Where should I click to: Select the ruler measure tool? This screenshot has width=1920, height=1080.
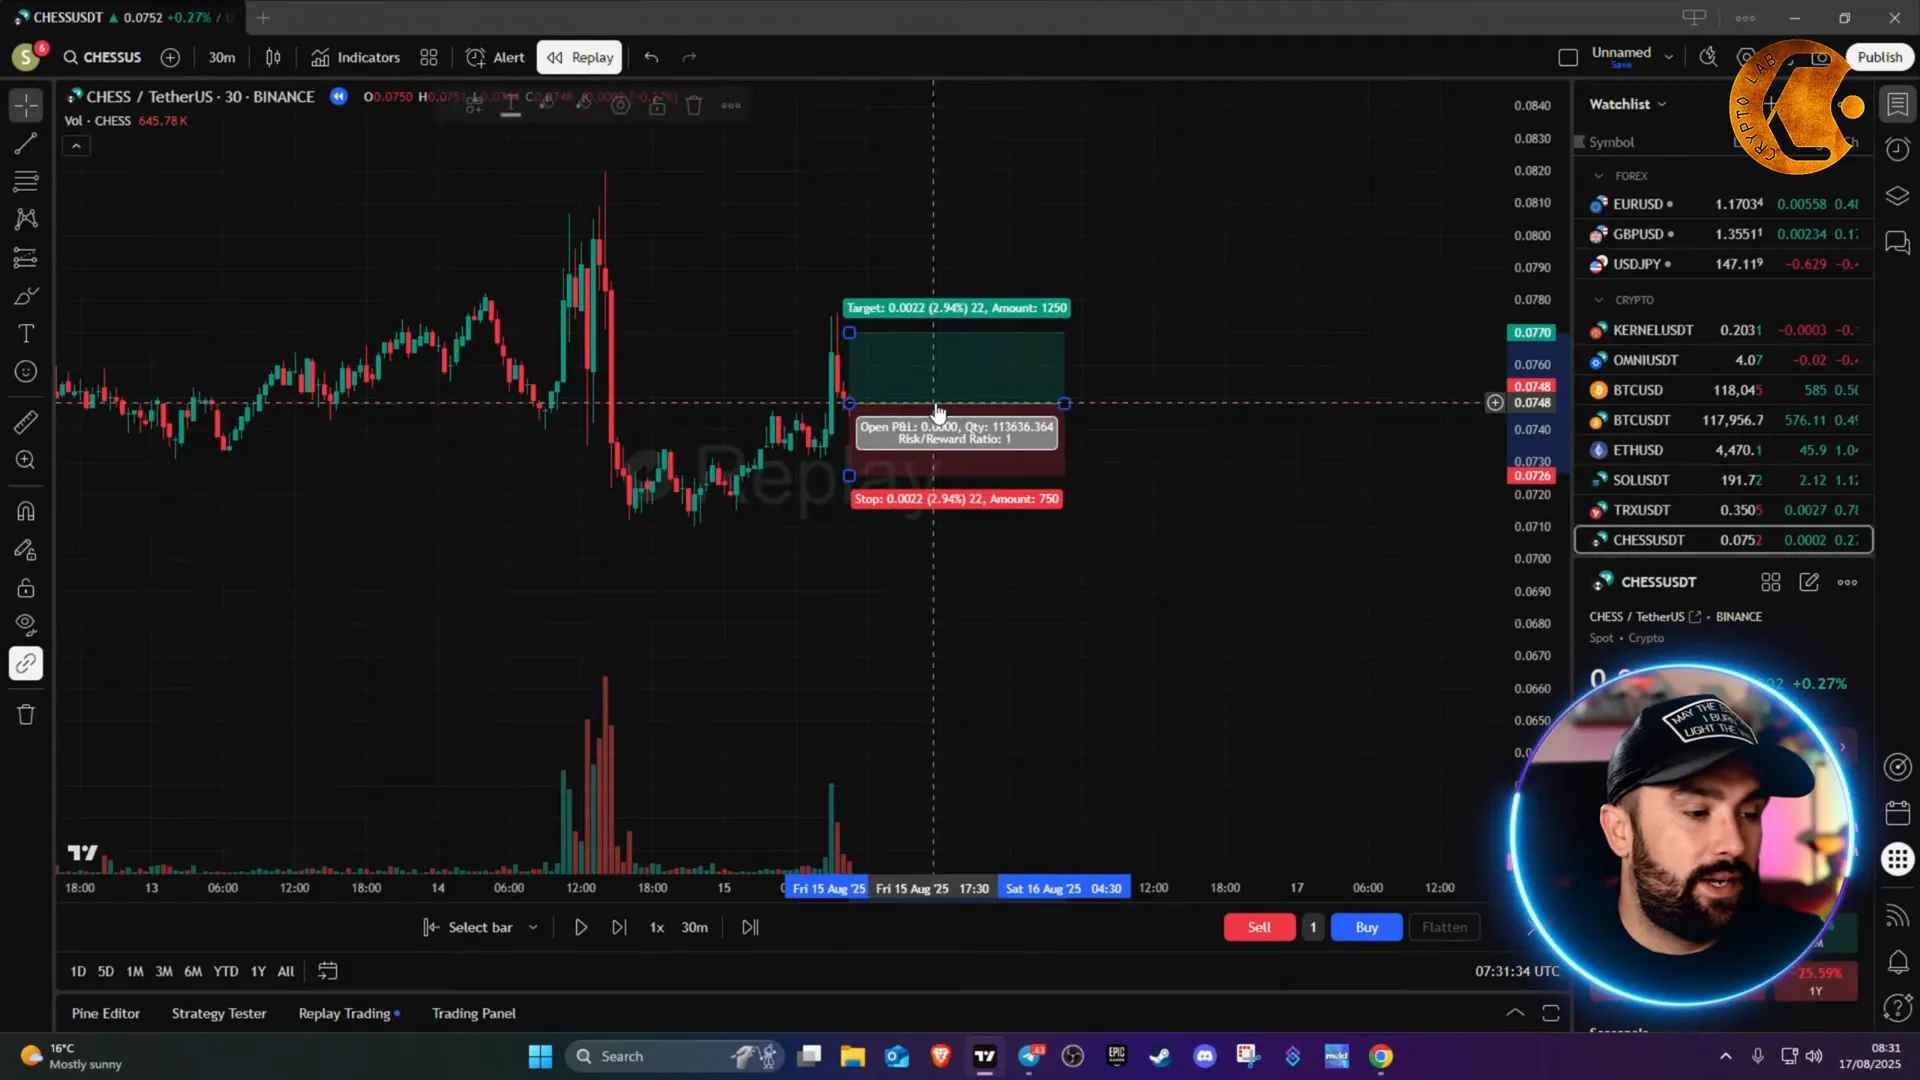[26, 422]
